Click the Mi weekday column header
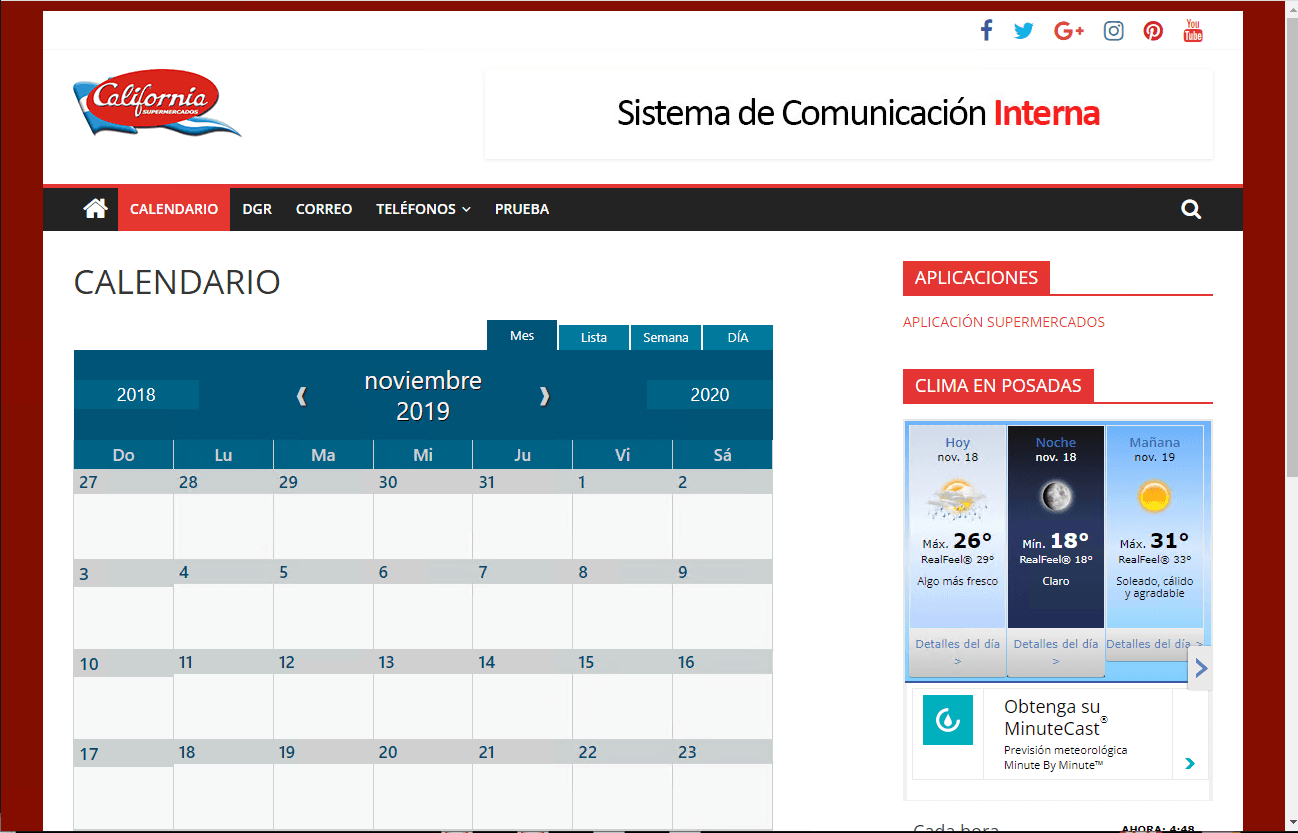 click(x=423, y=455)
